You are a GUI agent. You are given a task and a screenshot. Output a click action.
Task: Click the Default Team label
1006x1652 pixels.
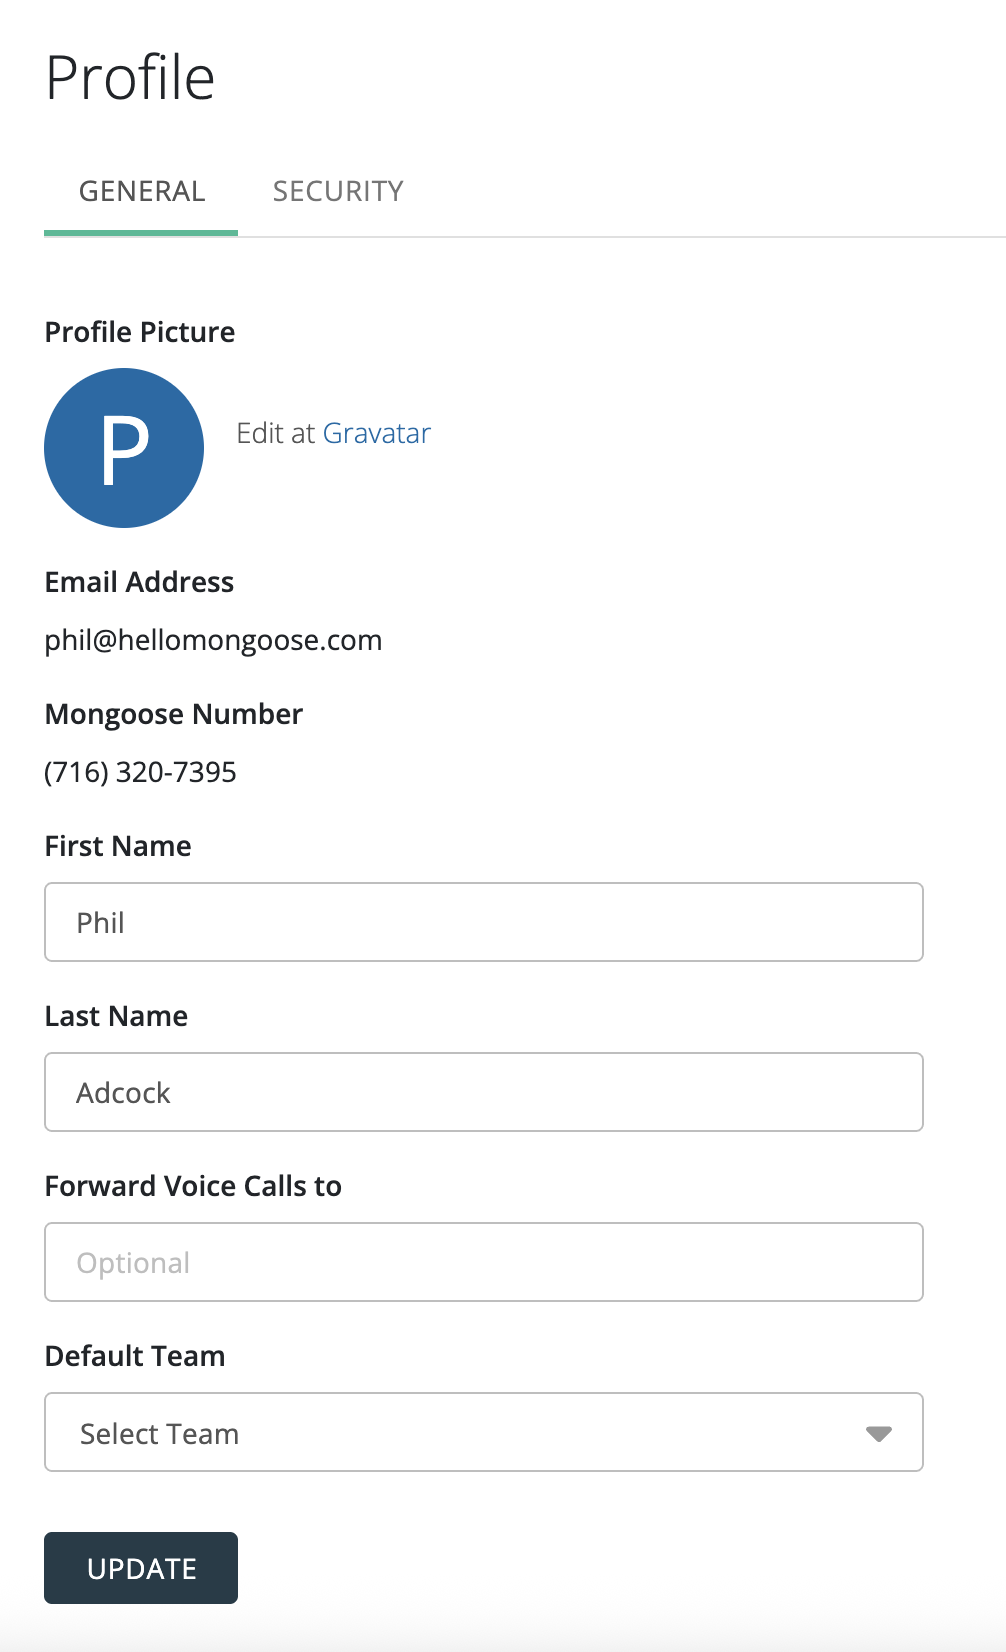(135, 1356)
